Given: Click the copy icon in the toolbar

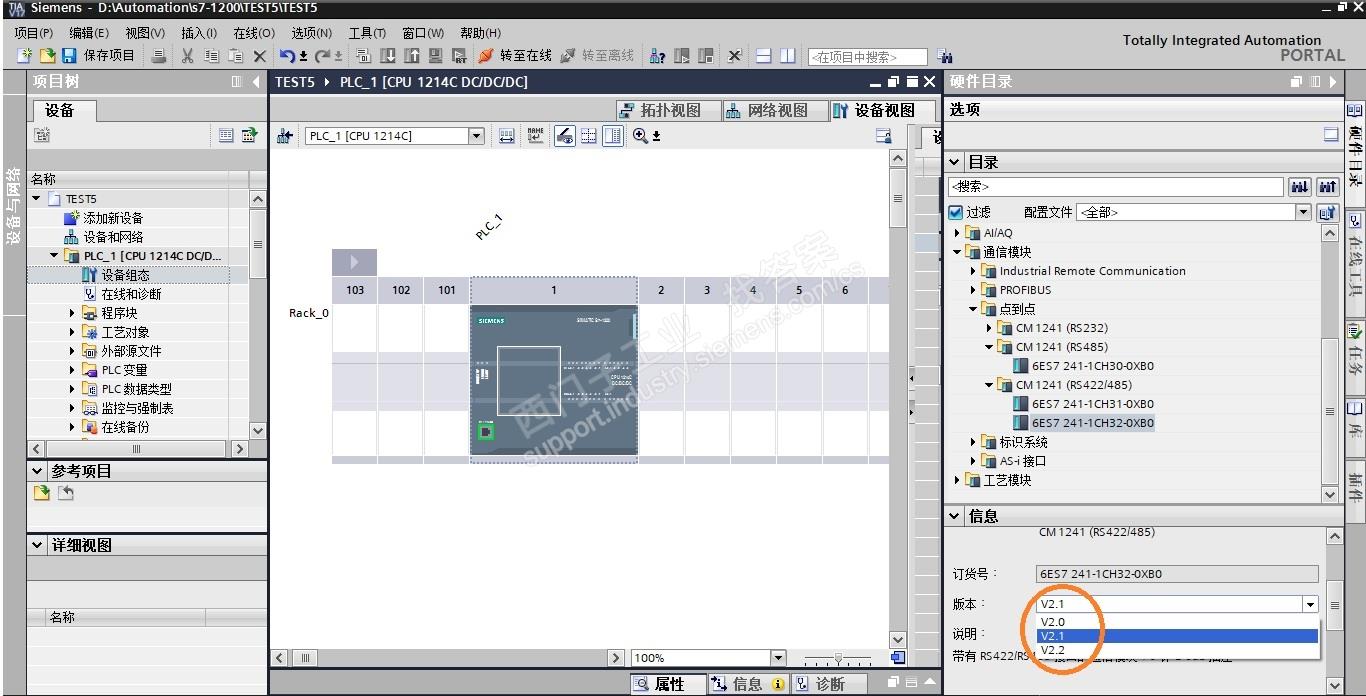Looking at the screenshot, I should [211, 56].
